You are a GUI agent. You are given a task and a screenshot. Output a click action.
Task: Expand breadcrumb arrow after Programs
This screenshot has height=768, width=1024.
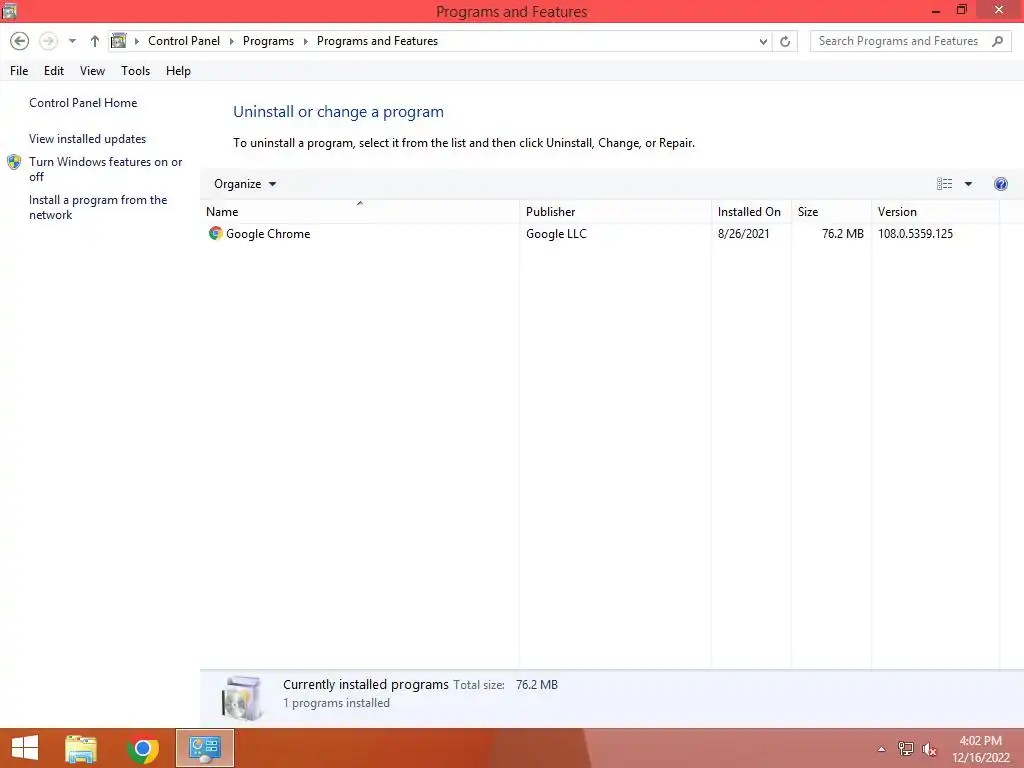click(x=305, y=41)
